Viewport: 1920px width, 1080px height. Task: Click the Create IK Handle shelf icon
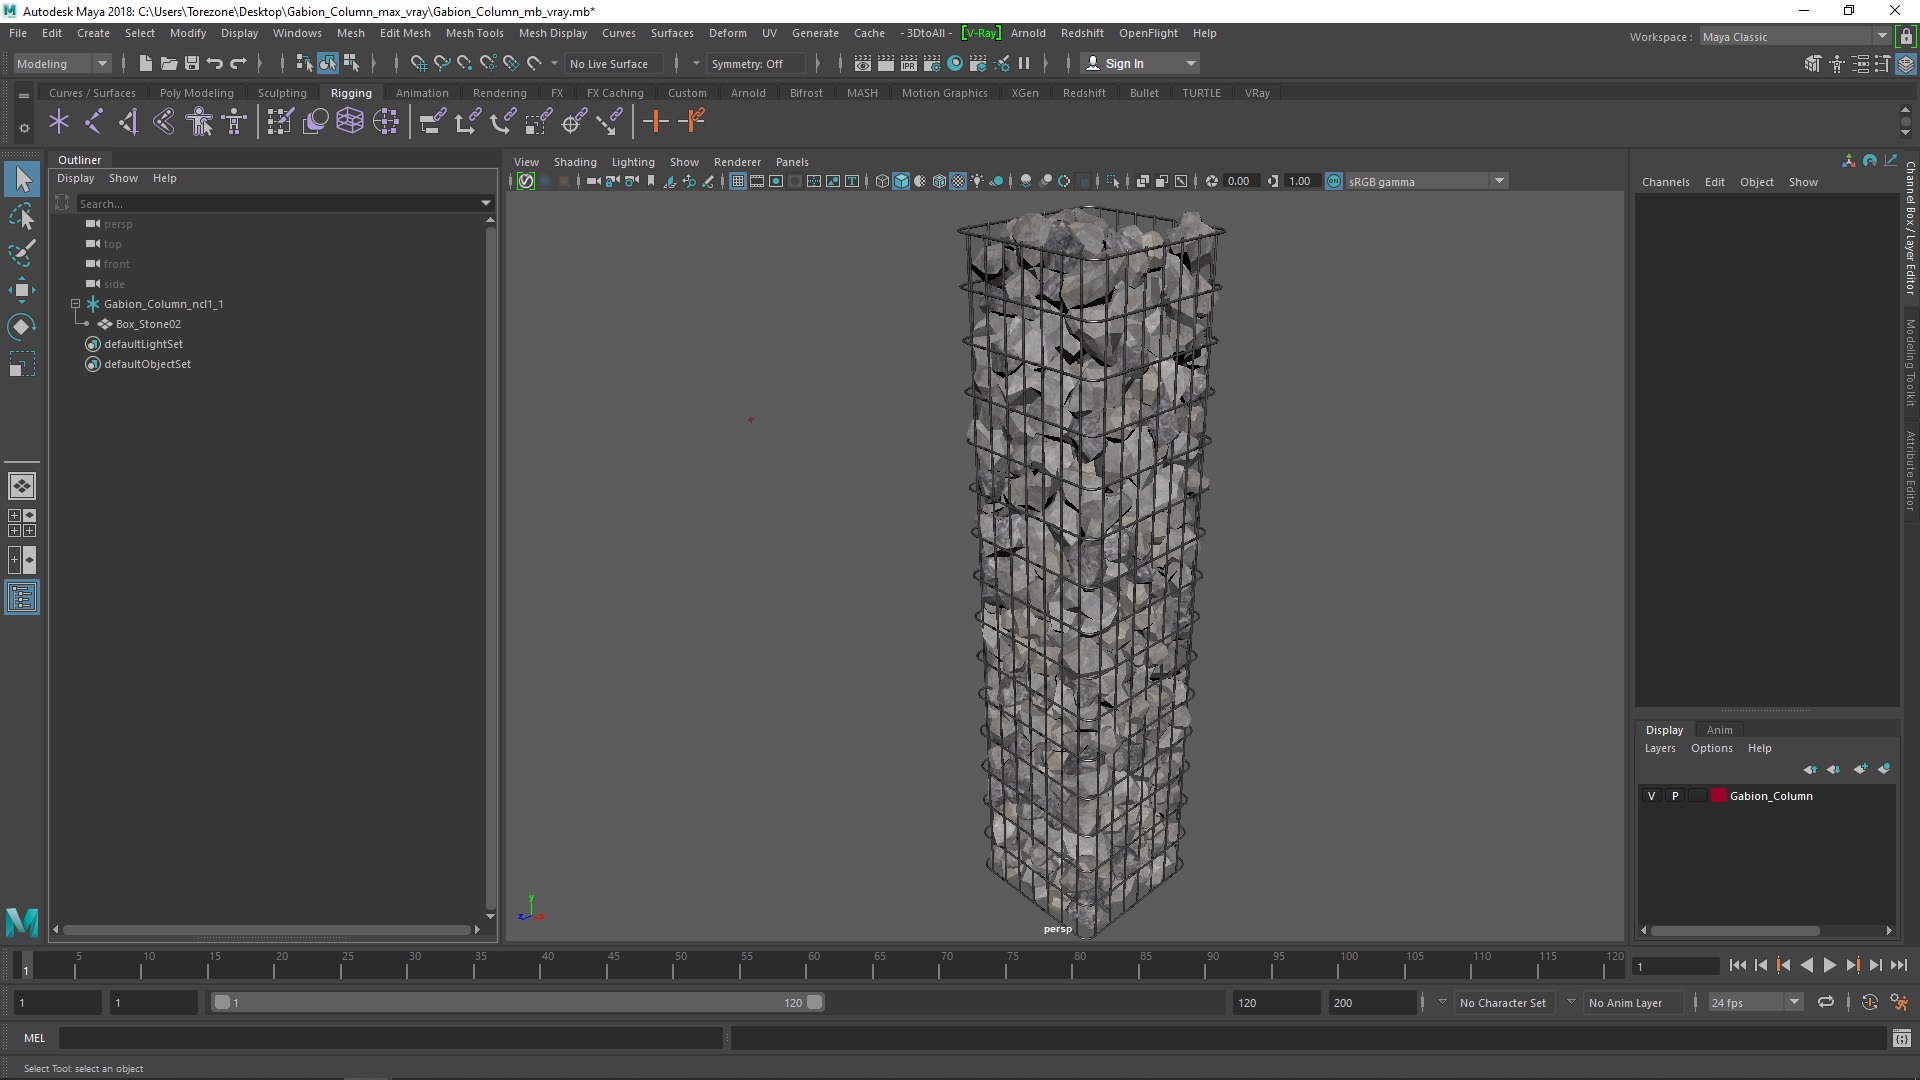pyautogui.click(x=128, y=122)
